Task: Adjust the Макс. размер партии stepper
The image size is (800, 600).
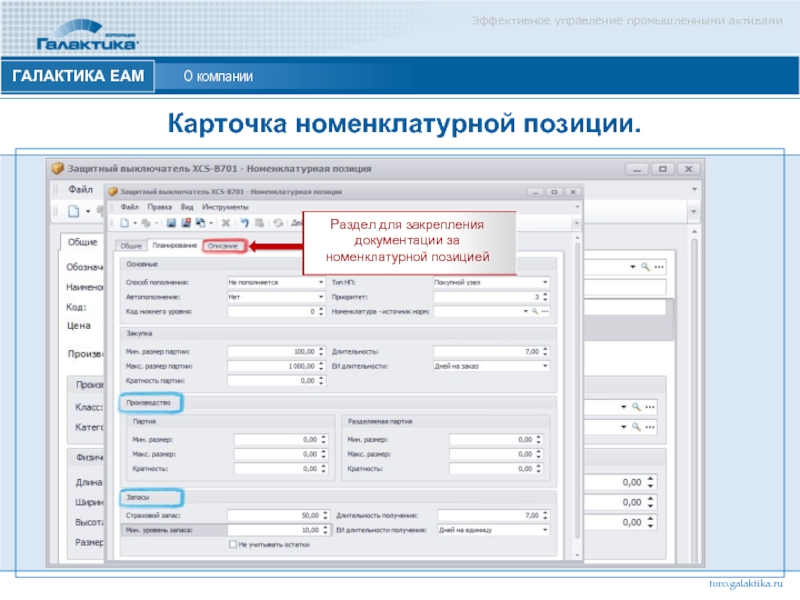Action: 321,366
